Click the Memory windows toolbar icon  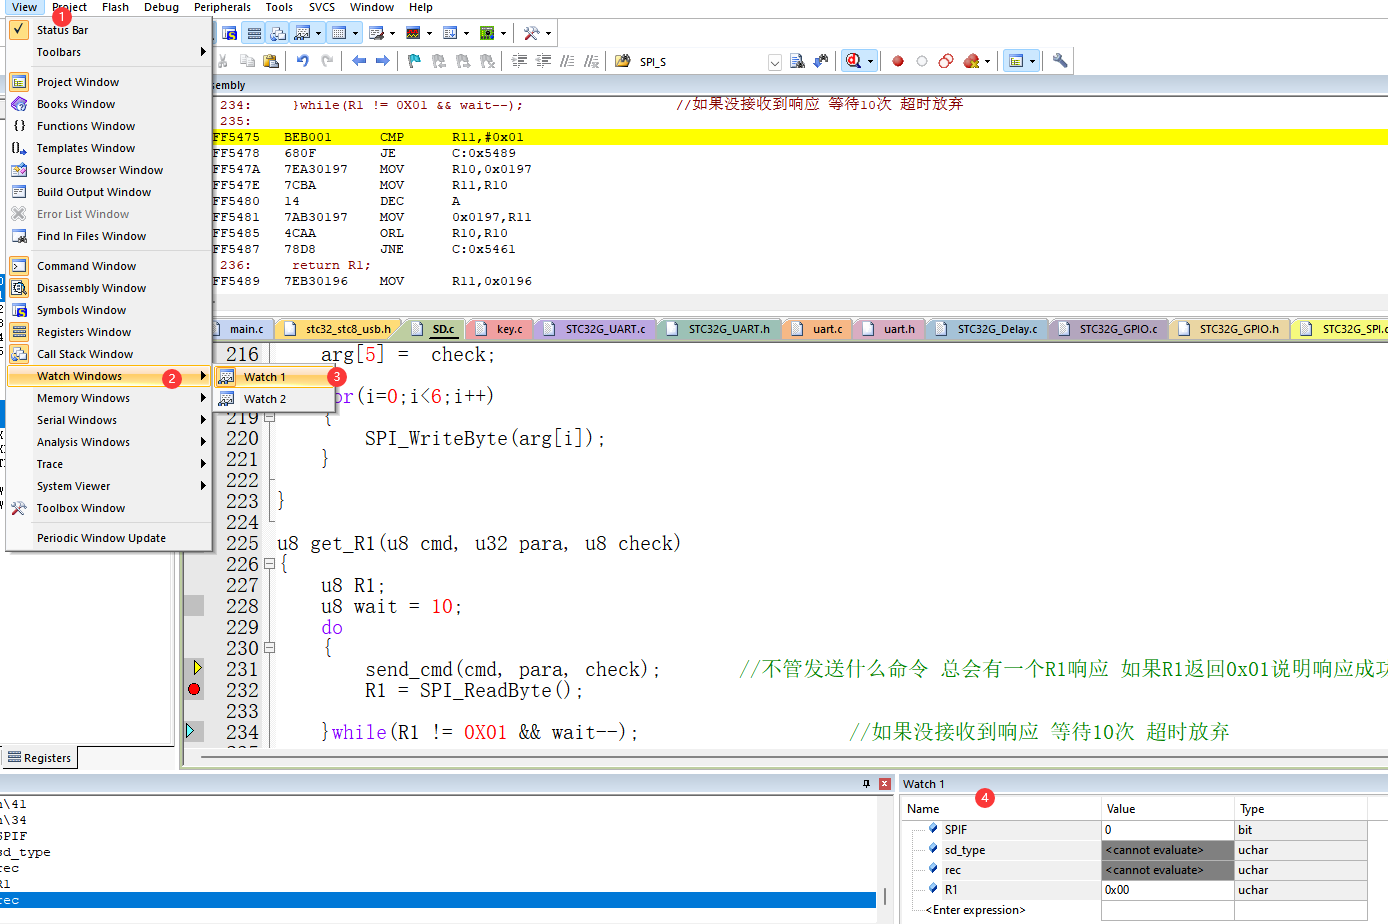point(338,33)
